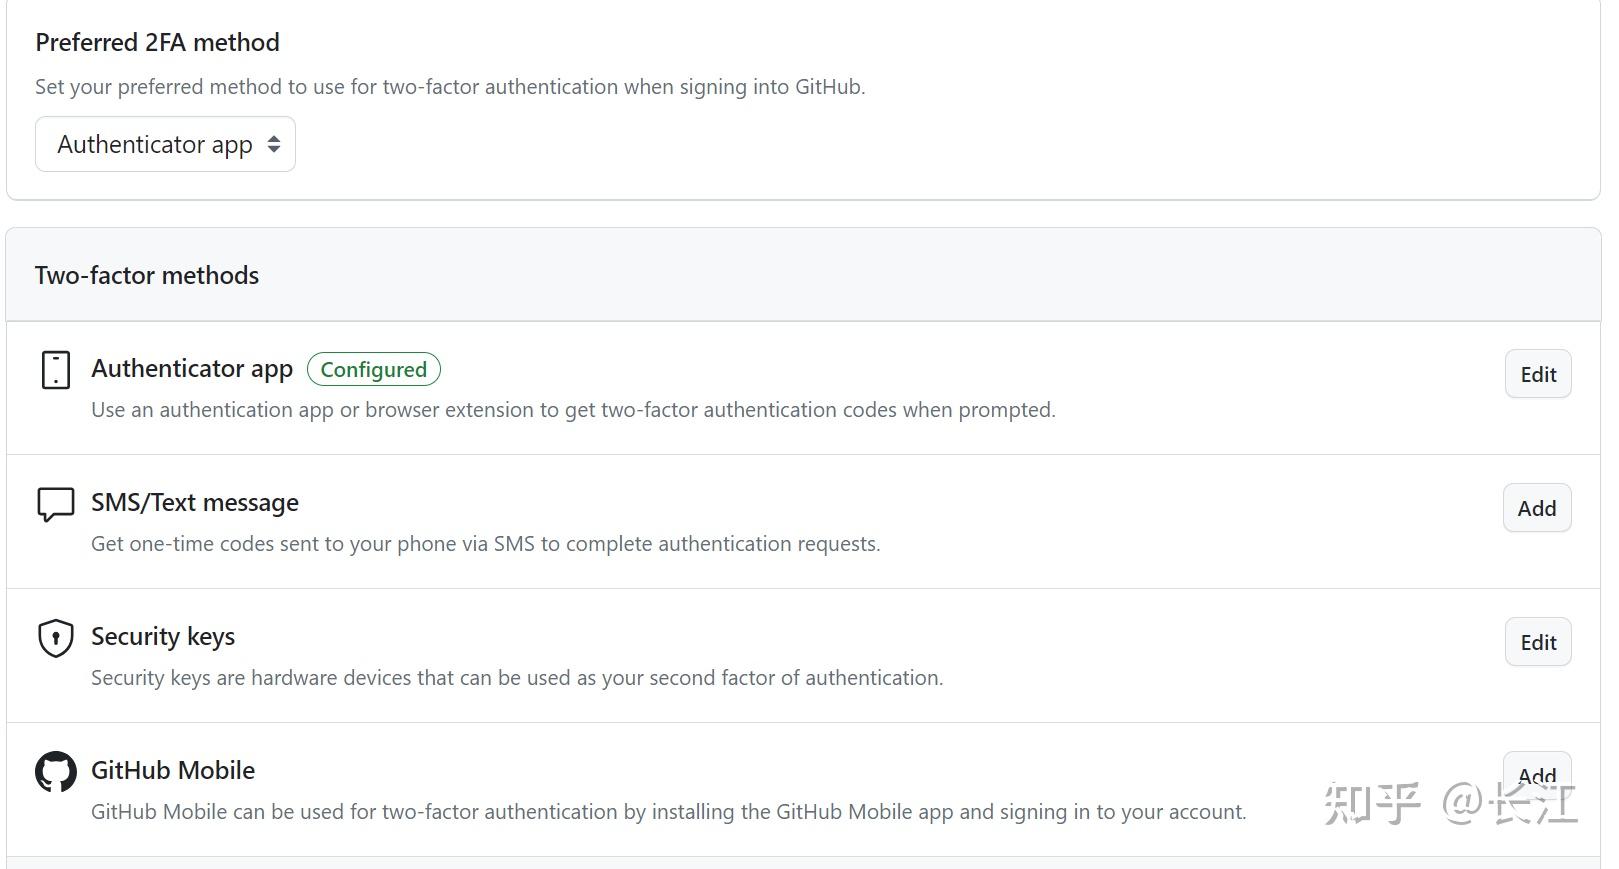
Task: Open the Preferred 2FA method dropdown
Action: (165, 144)
